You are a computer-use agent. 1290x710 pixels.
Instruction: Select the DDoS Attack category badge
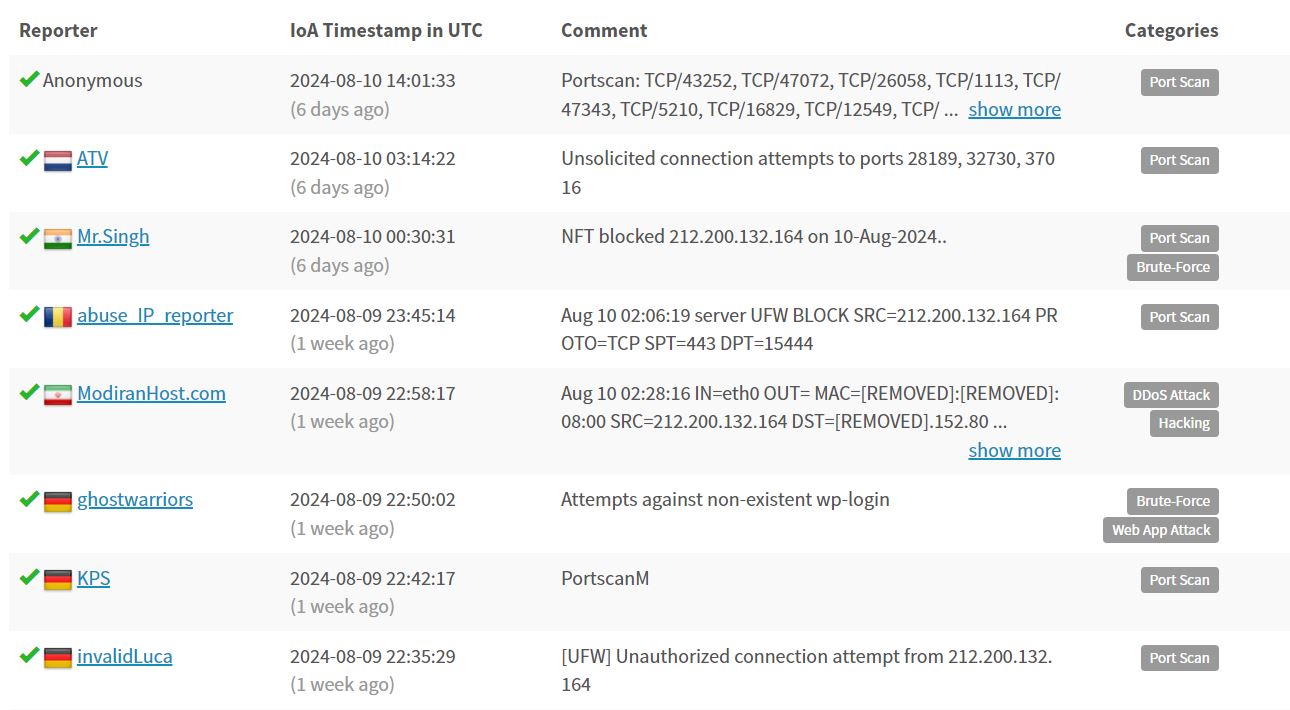coord(1171,395)
